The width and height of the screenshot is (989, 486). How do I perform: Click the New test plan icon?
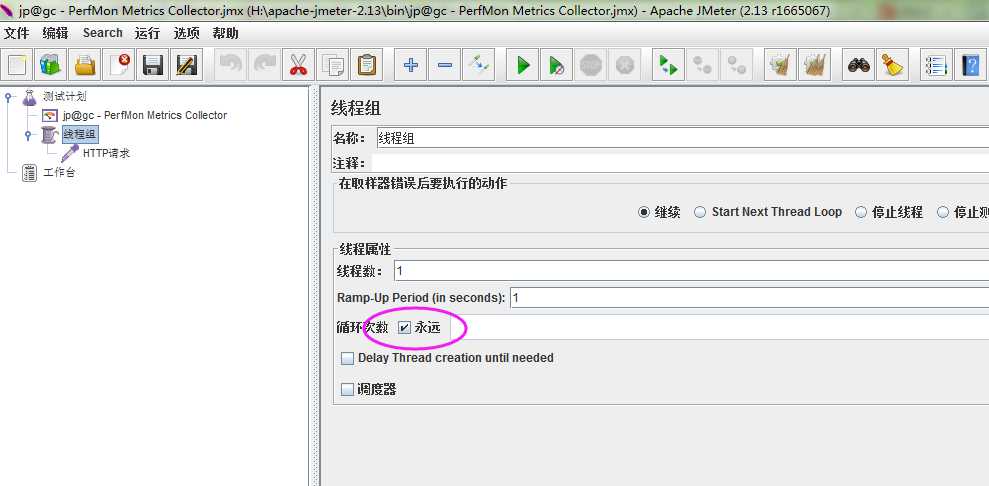pos(17,65)
